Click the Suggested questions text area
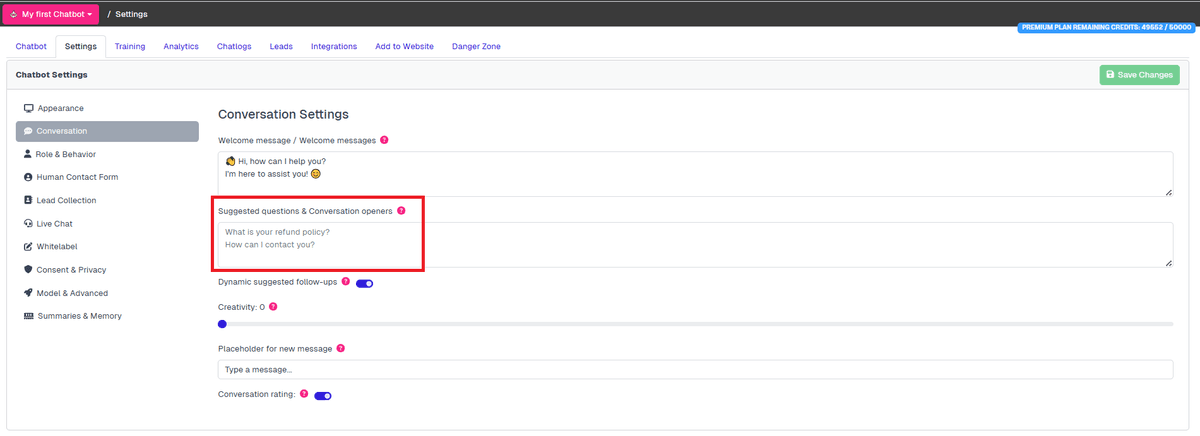Screen dimensions: 1200x436 (x=694, y=245)
